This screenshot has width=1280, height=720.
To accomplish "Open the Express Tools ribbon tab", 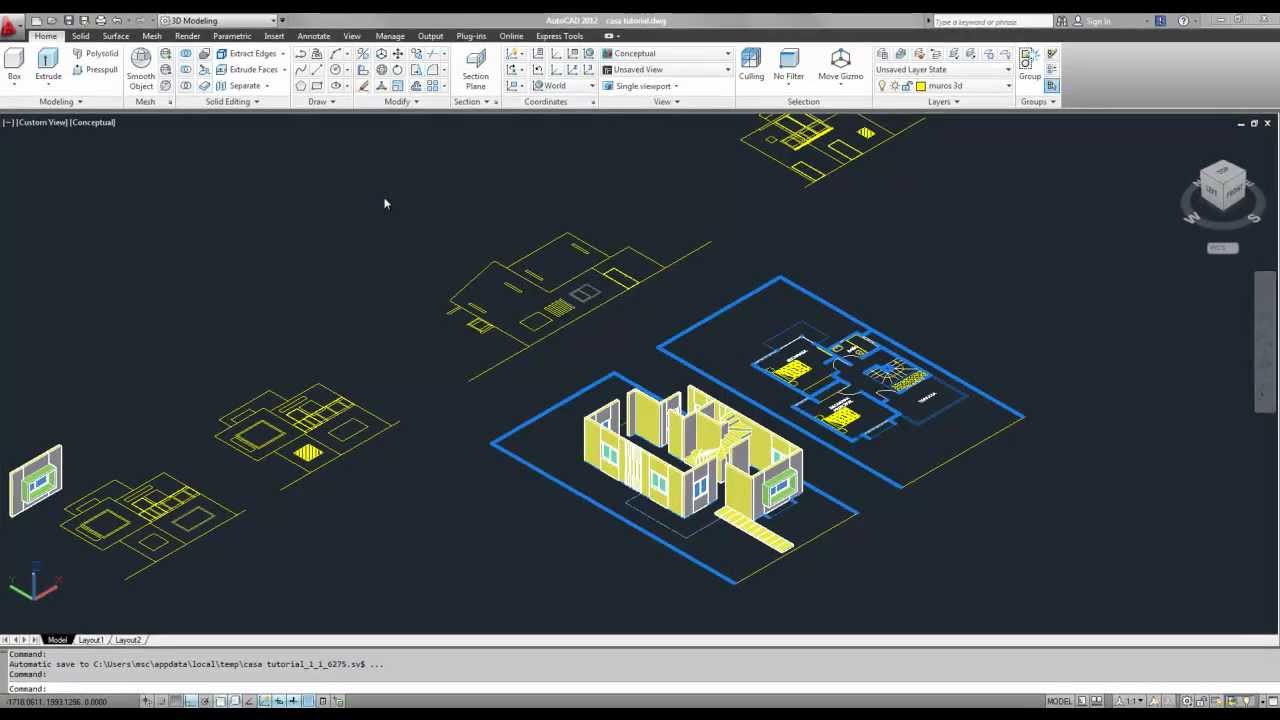I will coord(559,36).
